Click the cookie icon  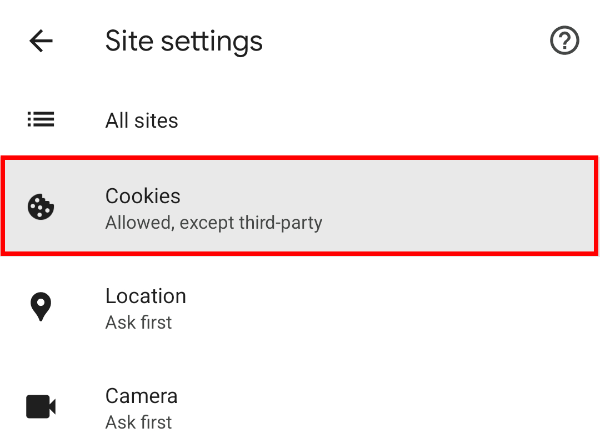coord(41,207)
